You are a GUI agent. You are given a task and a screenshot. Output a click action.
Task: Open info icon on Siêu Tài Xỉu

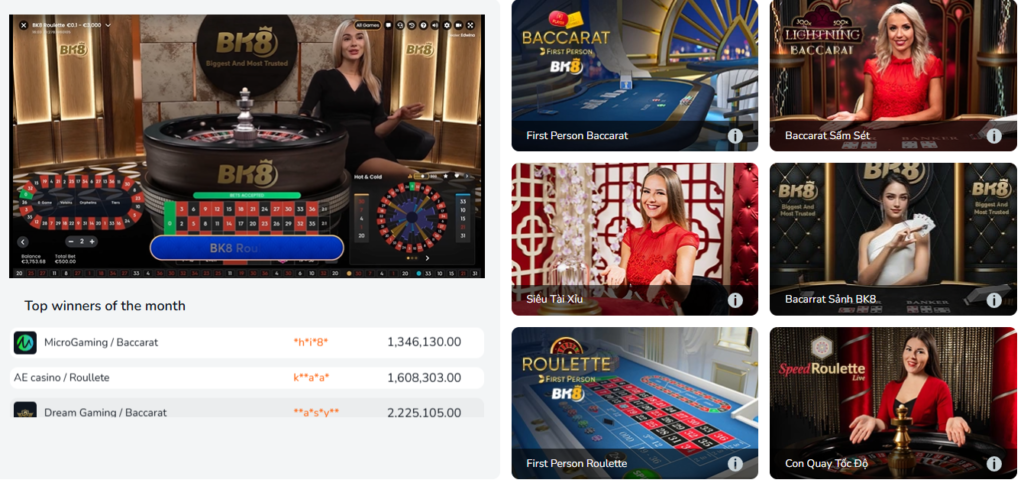click(x=735, y=300)
